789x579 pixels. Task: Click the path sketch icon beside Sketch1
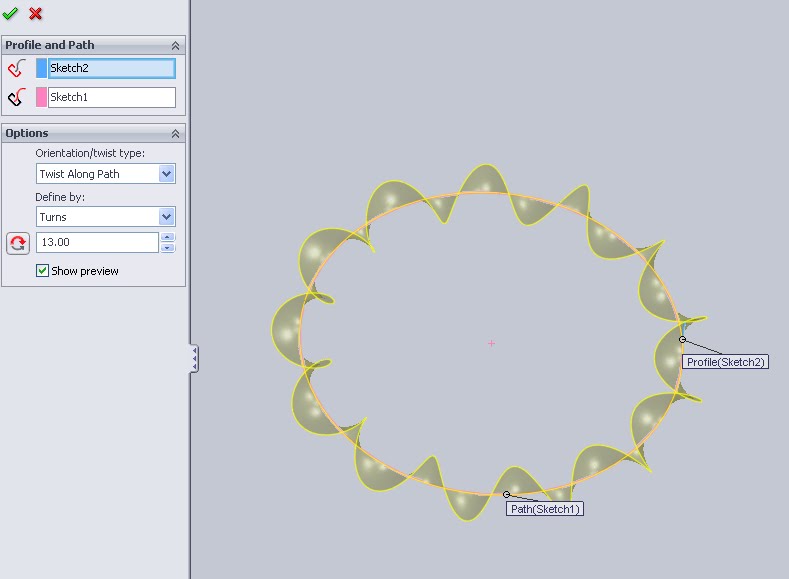click(x=17, y=97)
